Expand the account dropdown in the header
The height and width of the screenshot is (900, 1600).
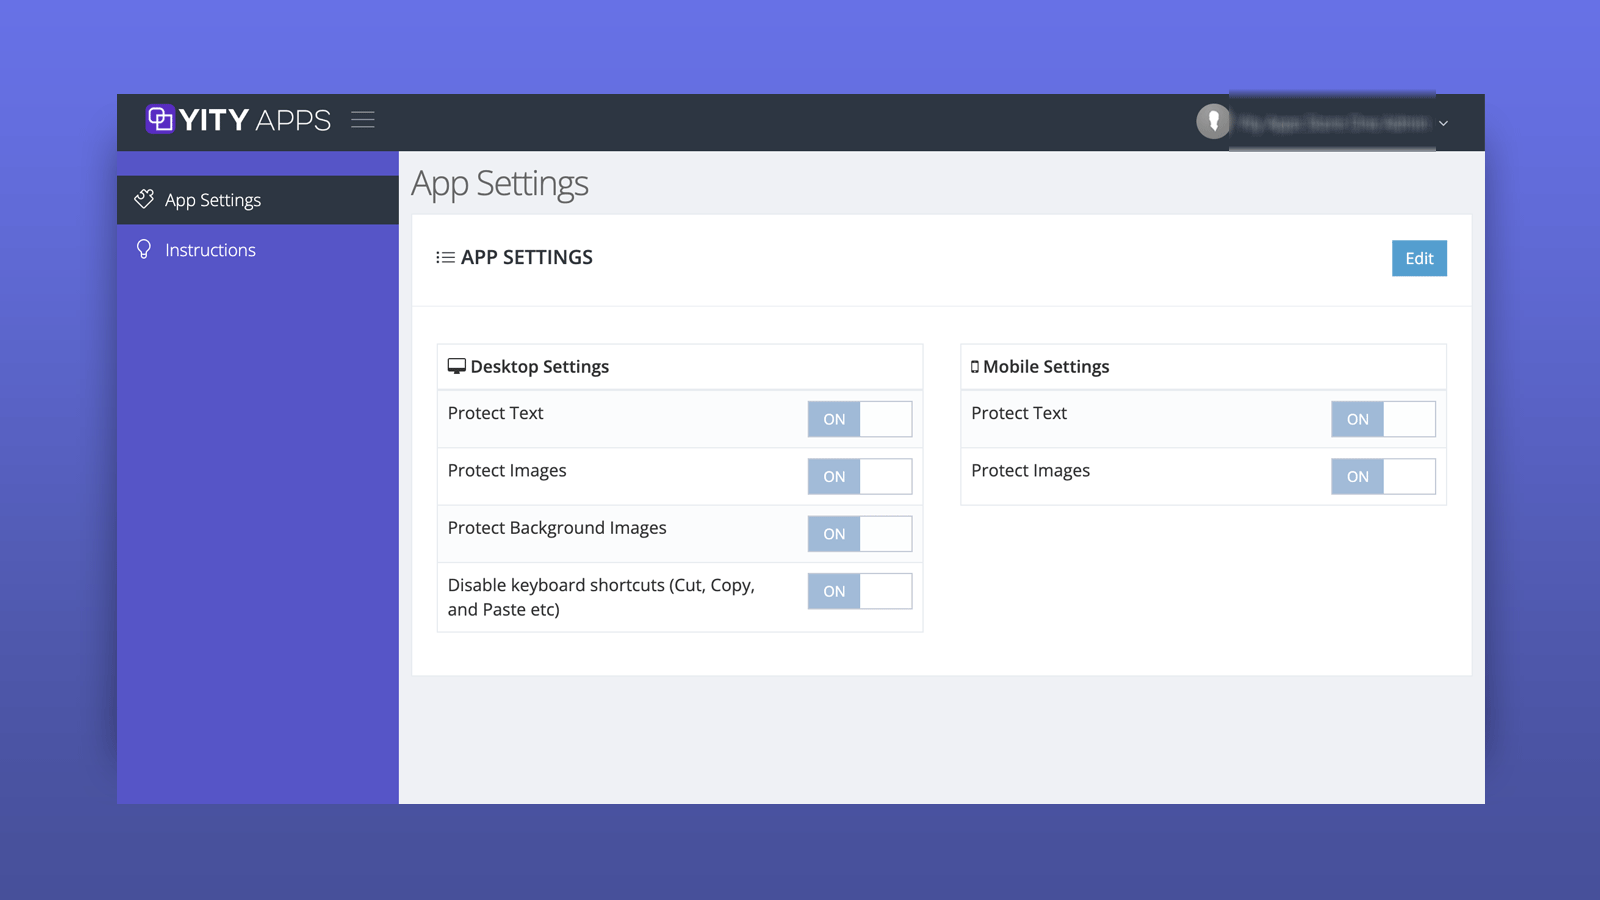click(1443, 123)
